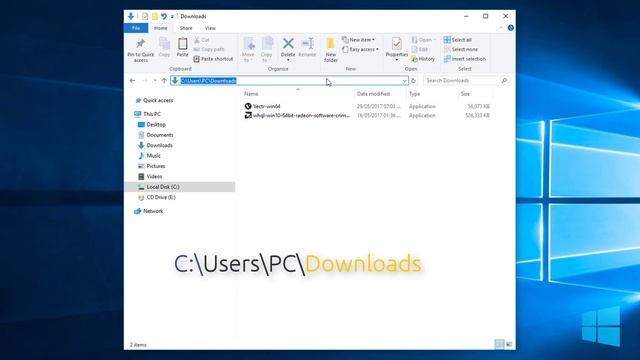
Task: Switch to Details view icon
Action: click(x=499, y=344)
